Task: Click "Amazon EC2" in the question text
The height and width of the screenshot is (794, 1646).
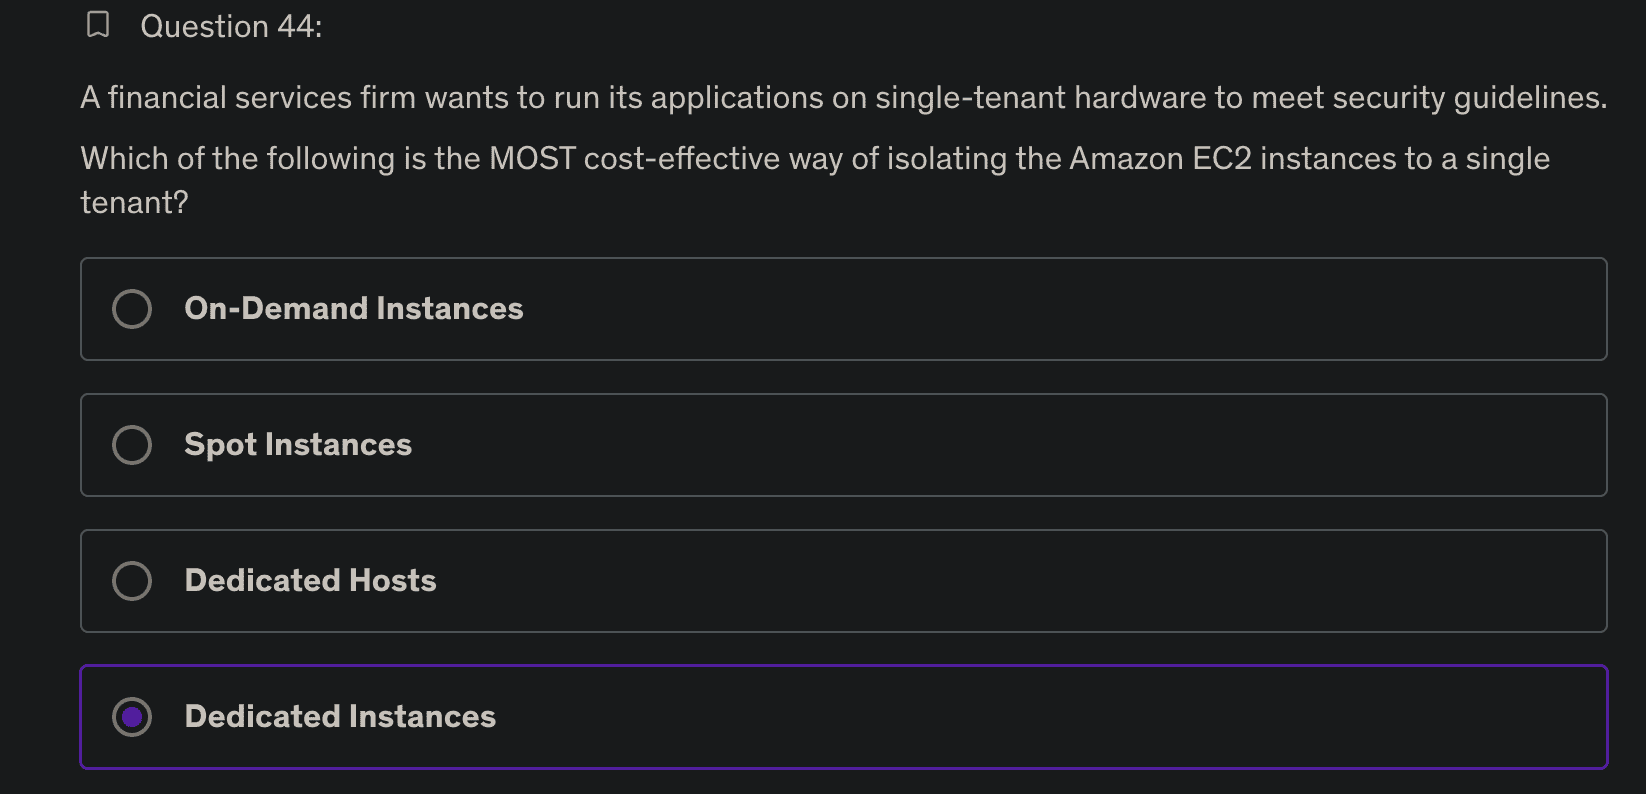Action: coord(1160,159)
